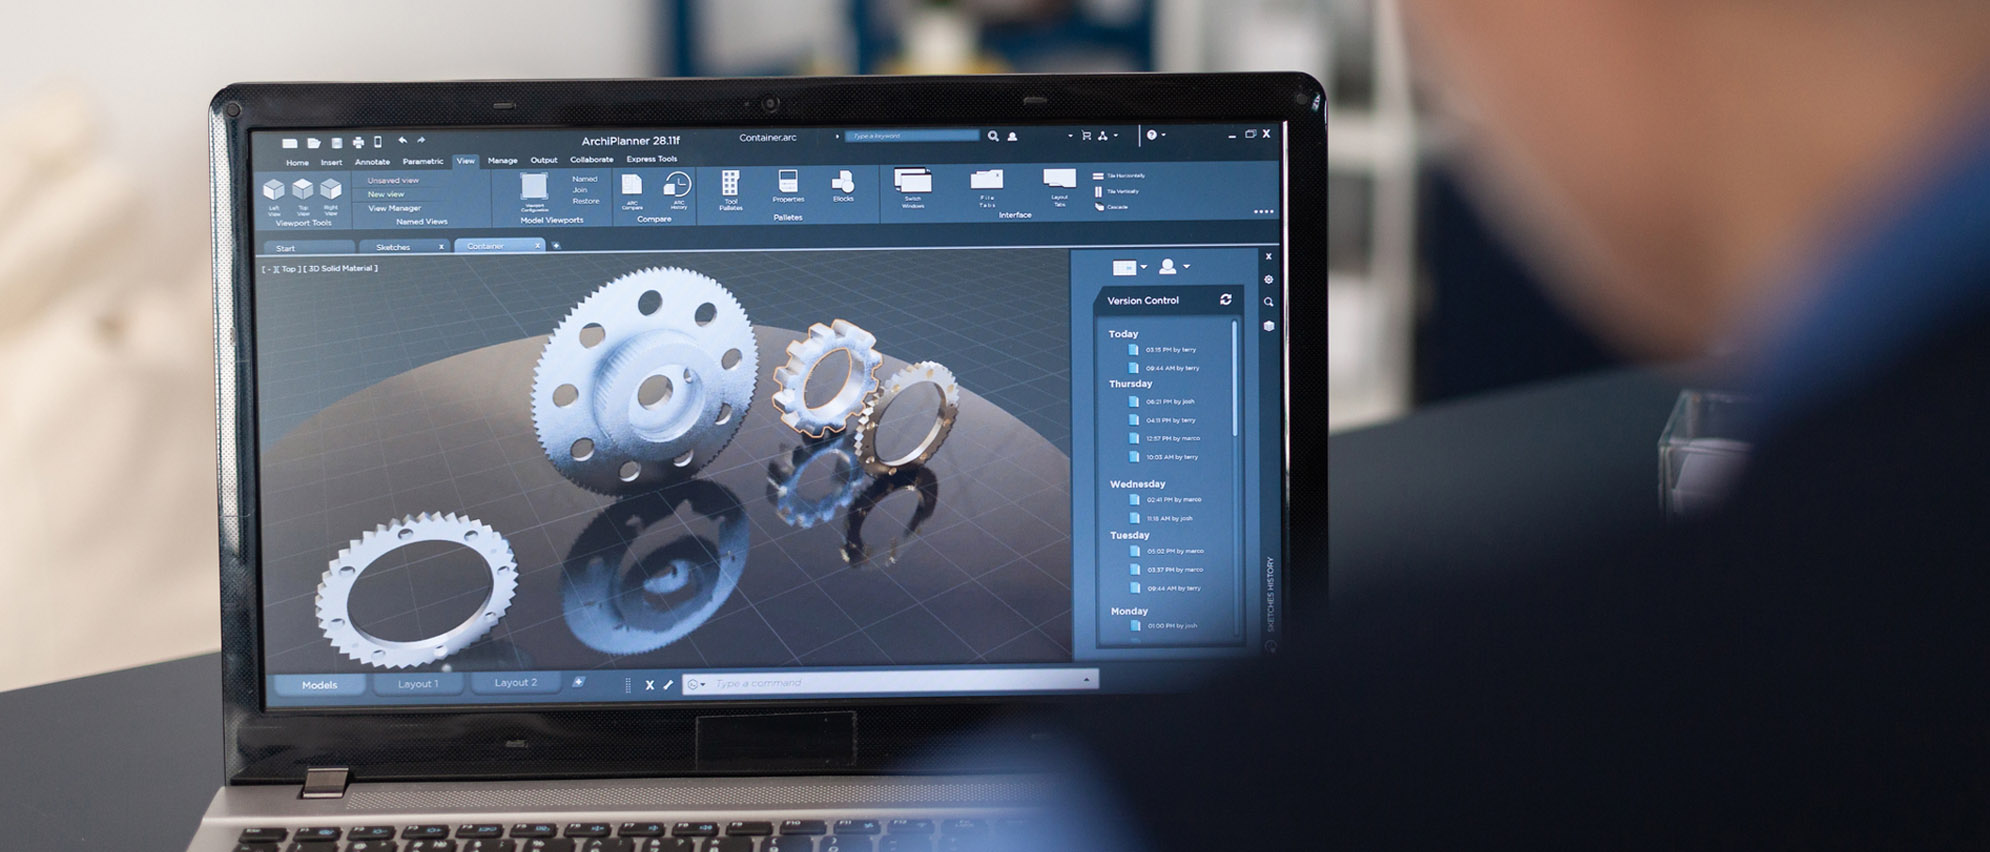
Task: Click Named in Model Viewports
Action: tap(585, 179)
